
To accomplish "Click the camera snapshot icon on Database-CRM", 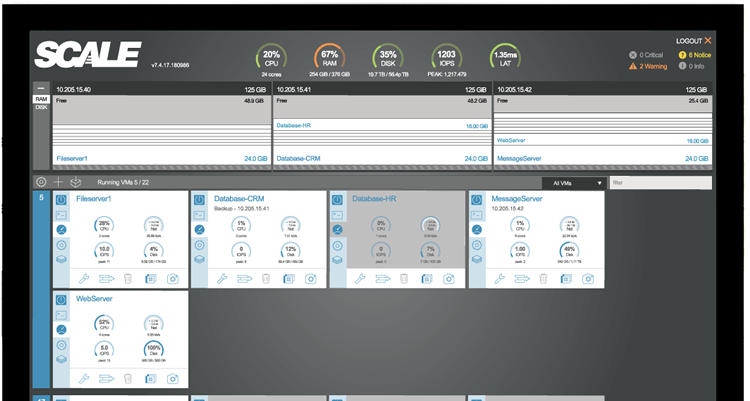I will (311, 278).
